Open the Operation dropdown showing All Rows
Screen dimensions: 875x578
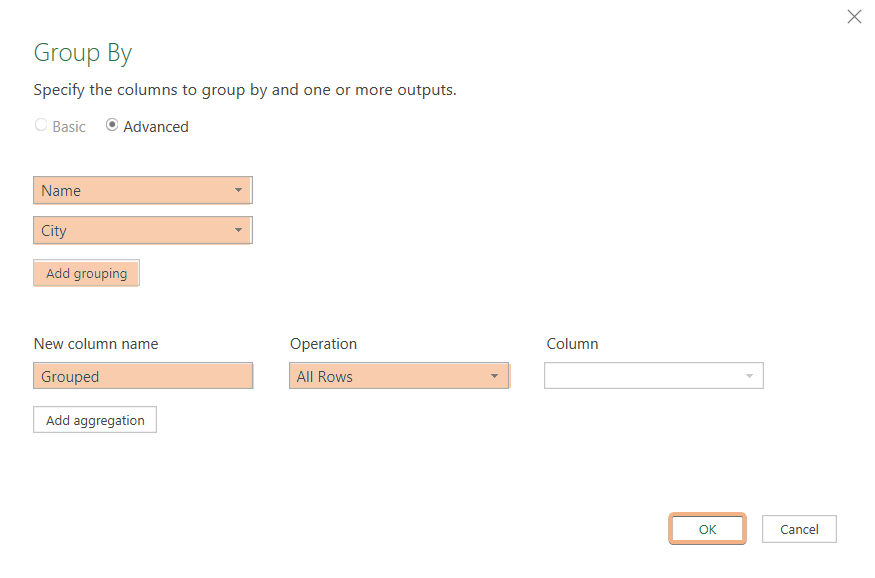pyautogui.click(x=400, y=376)
